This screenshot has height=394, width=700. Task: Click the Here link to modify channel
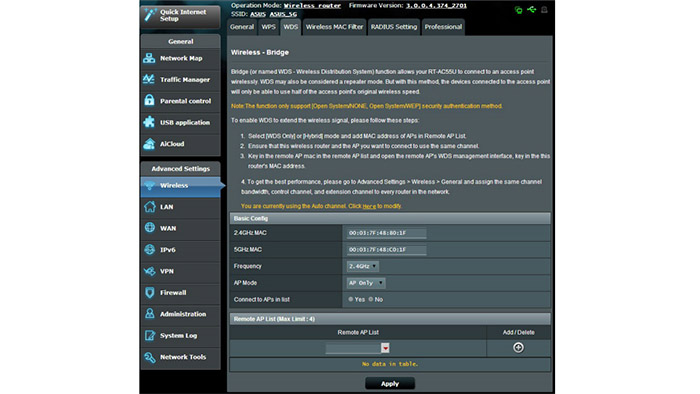coord(369,207)
